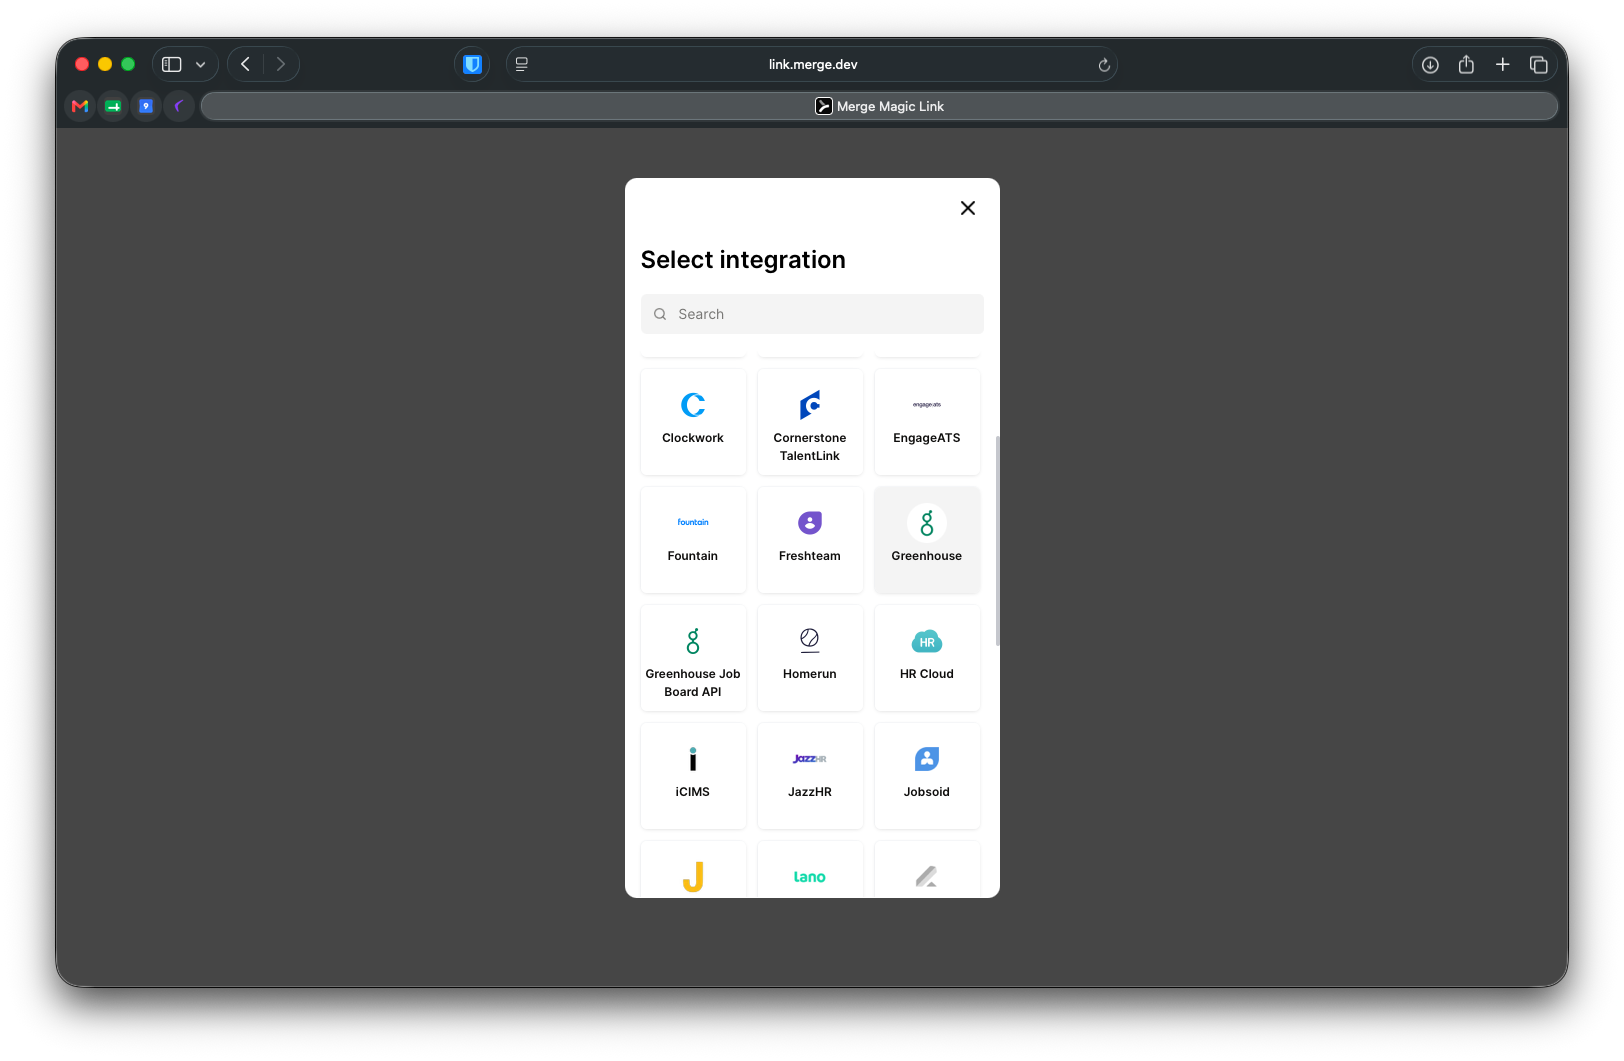Toggle the Safari sidebar
Image resolution: width=1624 pixels, height=1061 pixels.
(172, 64)
